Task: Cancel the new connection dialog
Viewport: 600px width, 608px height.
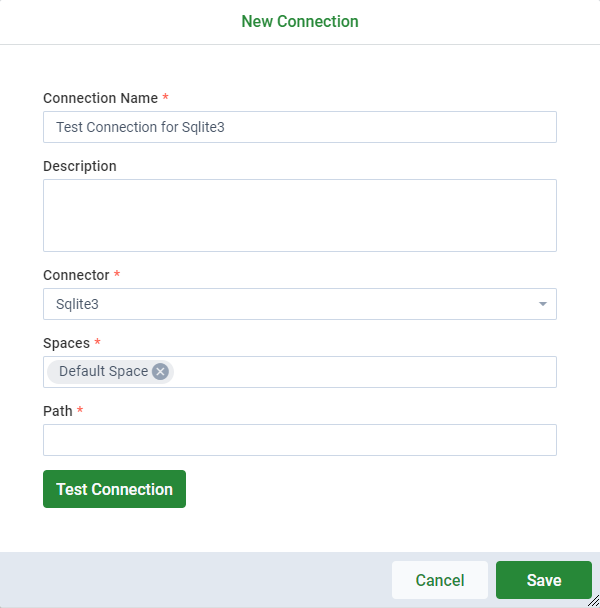Action: 440,580
